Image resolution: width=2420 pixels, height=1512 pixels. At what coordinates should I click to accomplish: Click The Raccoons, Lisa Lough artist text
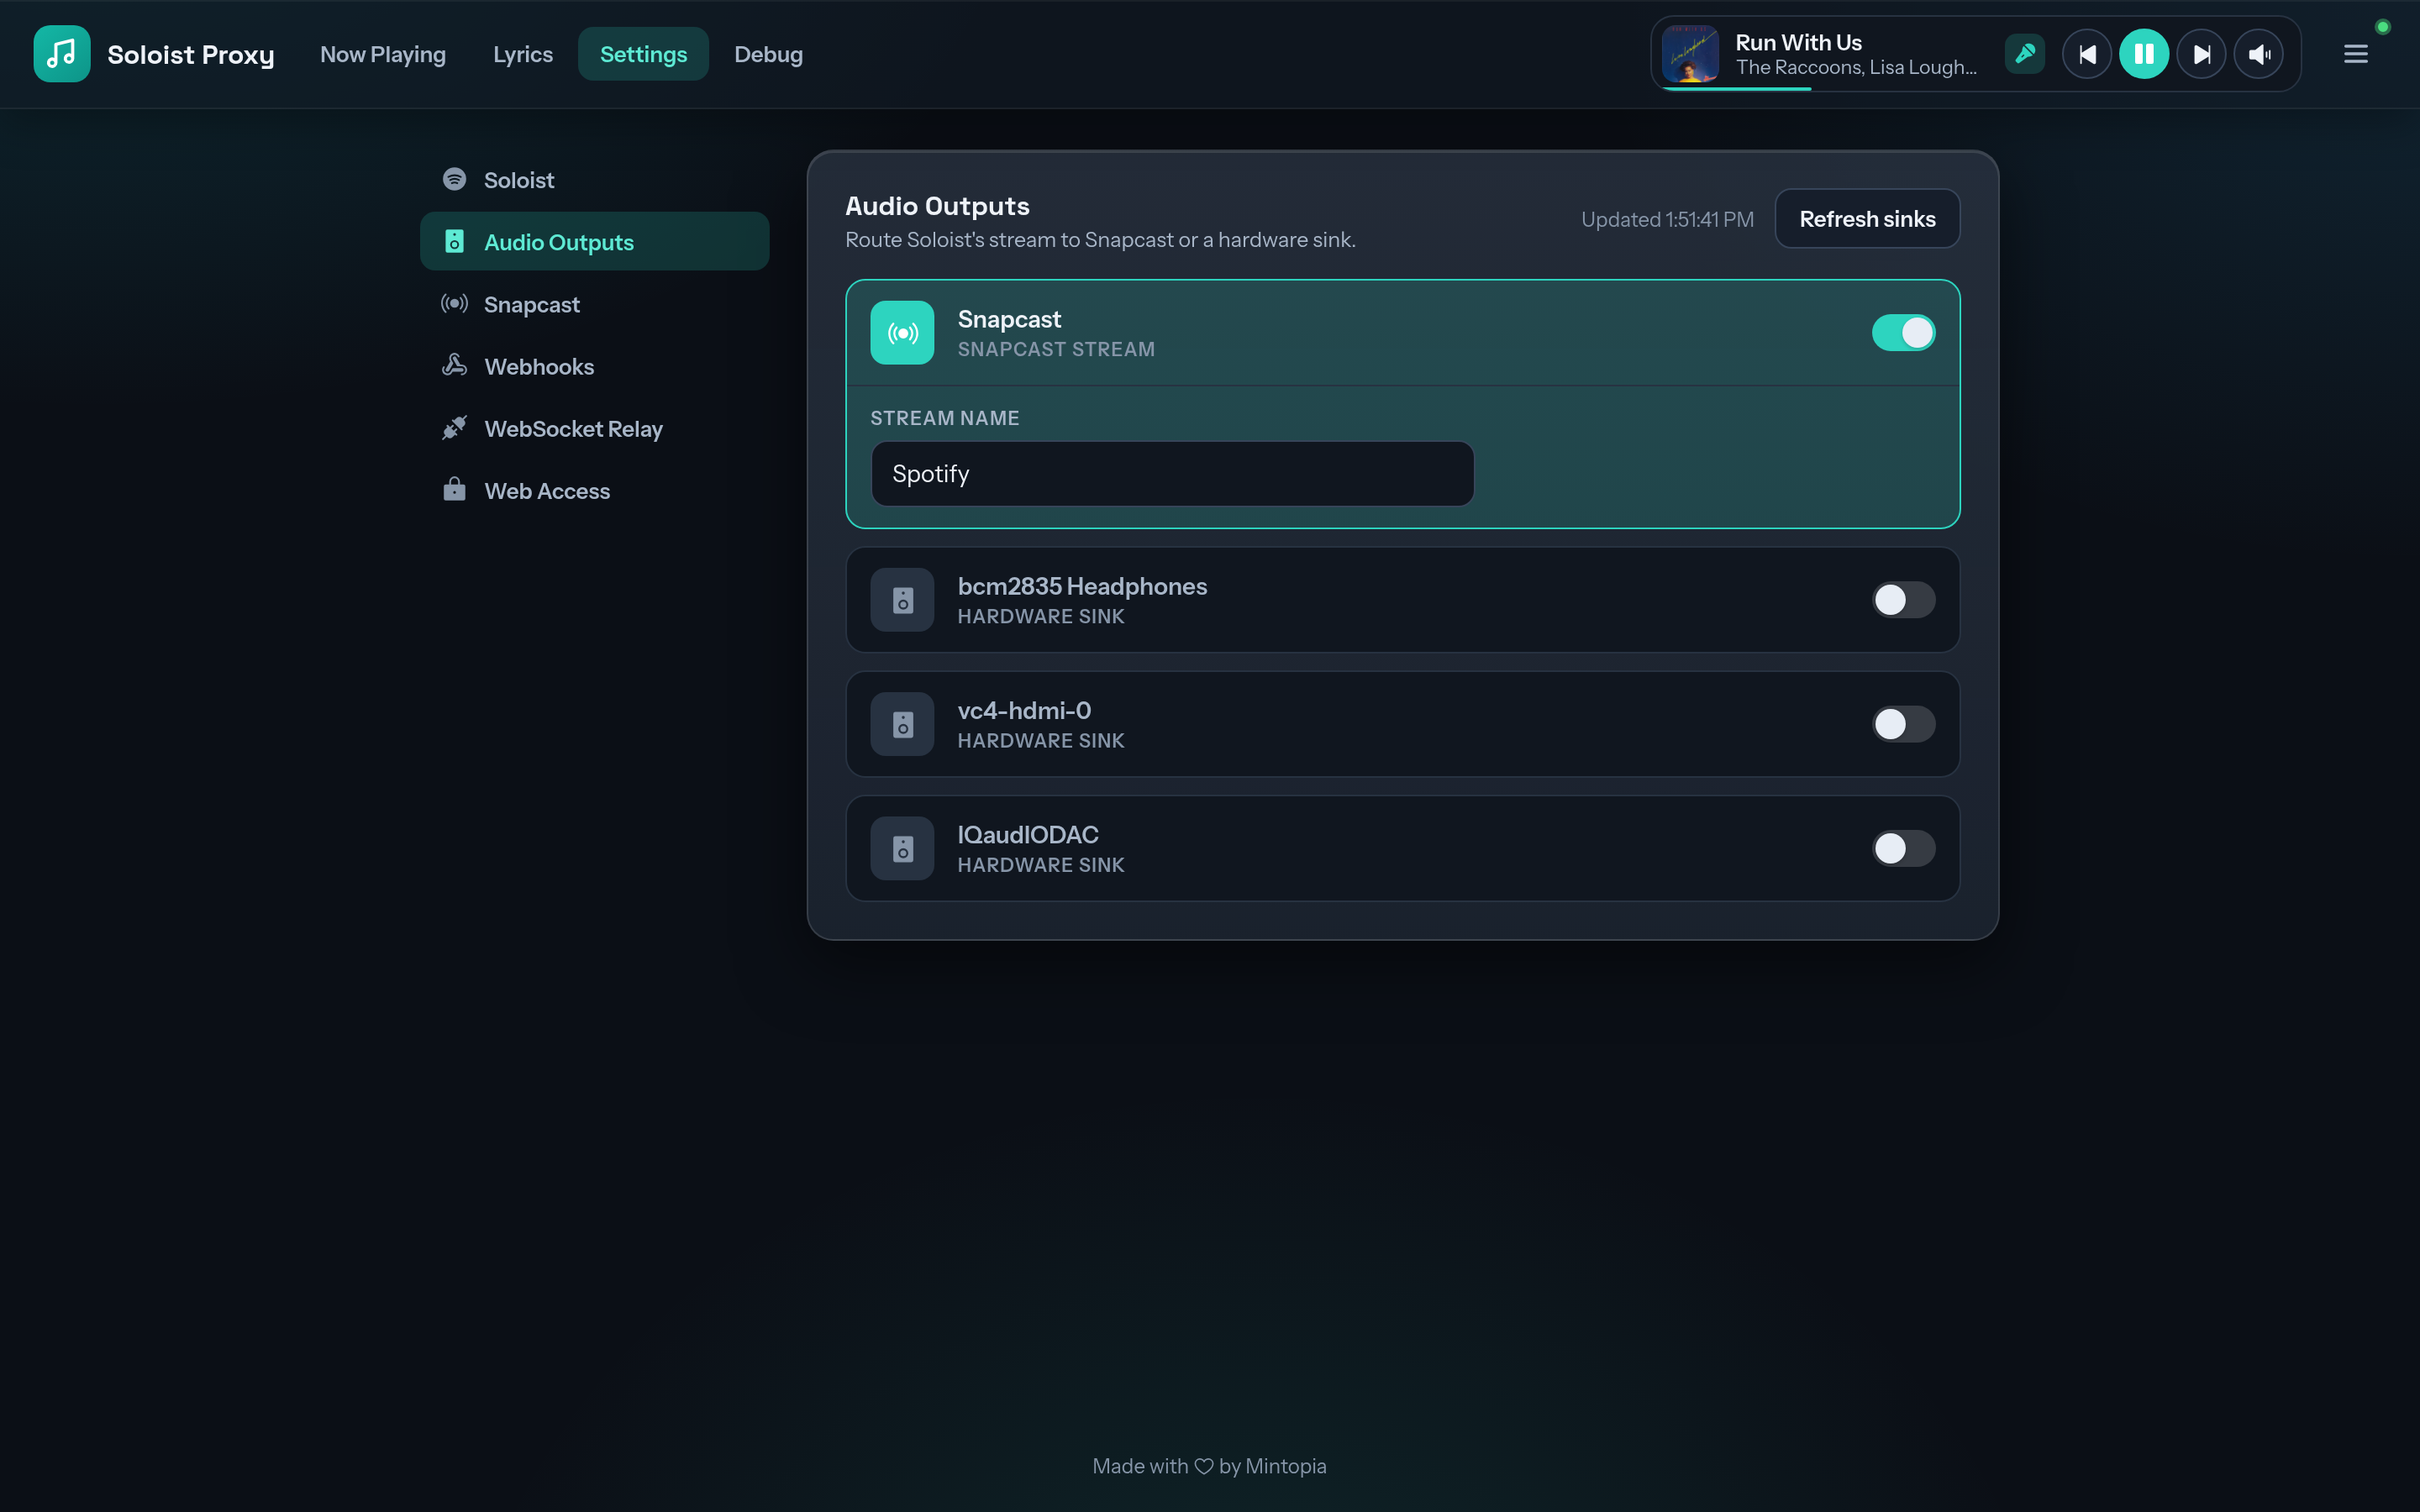(x=1856, y=68)
